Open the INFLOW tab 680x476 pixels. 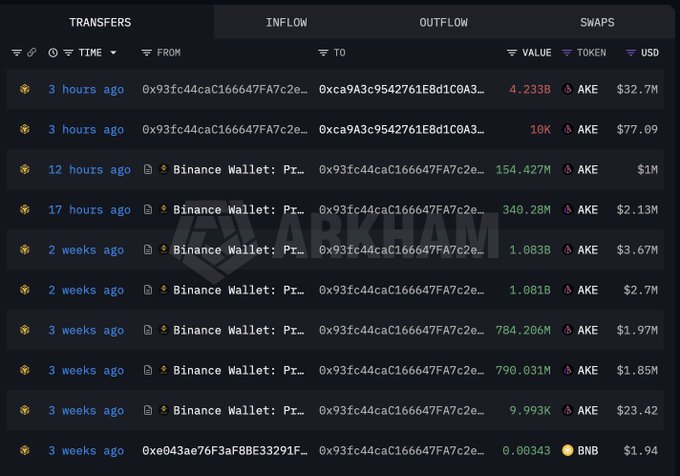click(286, 23)
